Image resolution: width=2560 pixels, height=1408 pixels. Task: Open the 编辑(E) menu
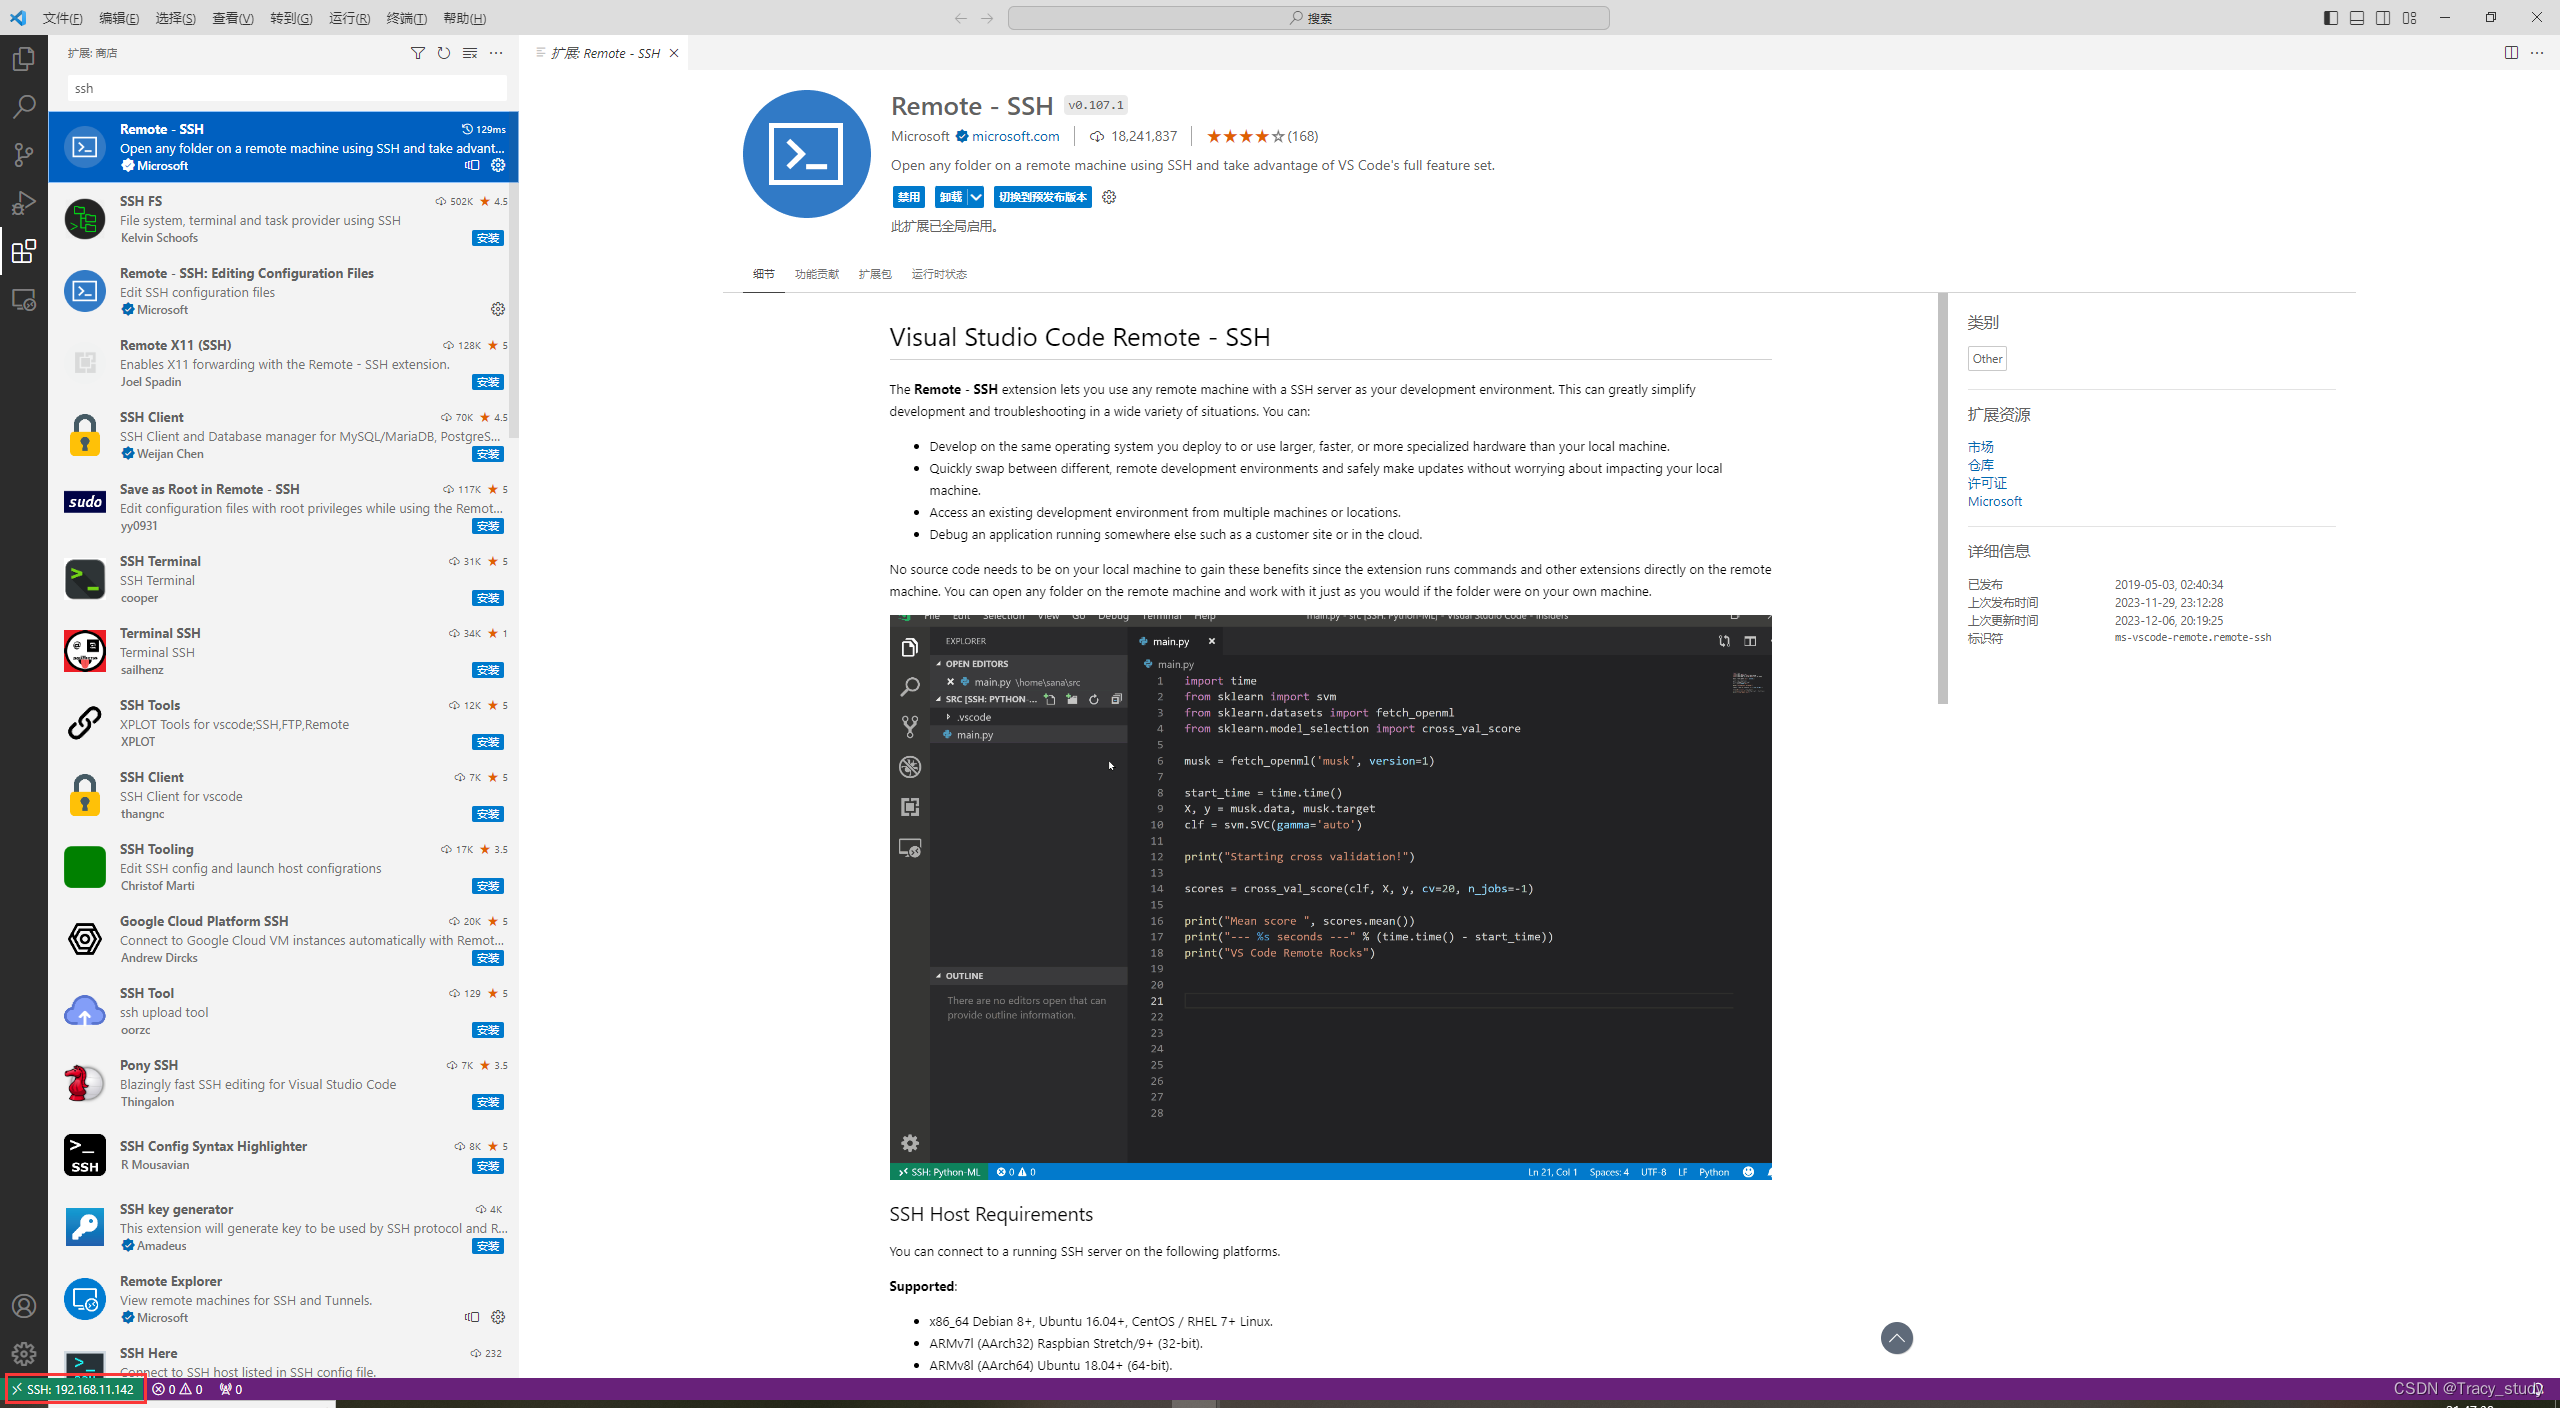pos(119,18)
